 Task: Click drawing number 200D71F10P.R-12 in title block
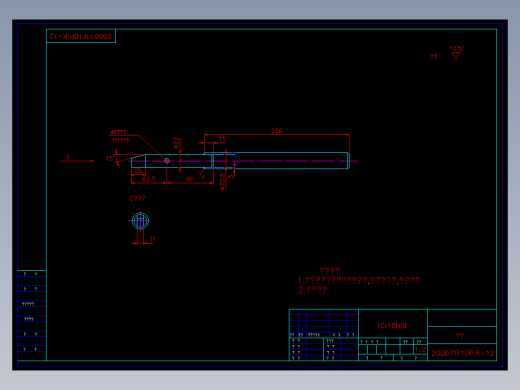pos(462,353)
